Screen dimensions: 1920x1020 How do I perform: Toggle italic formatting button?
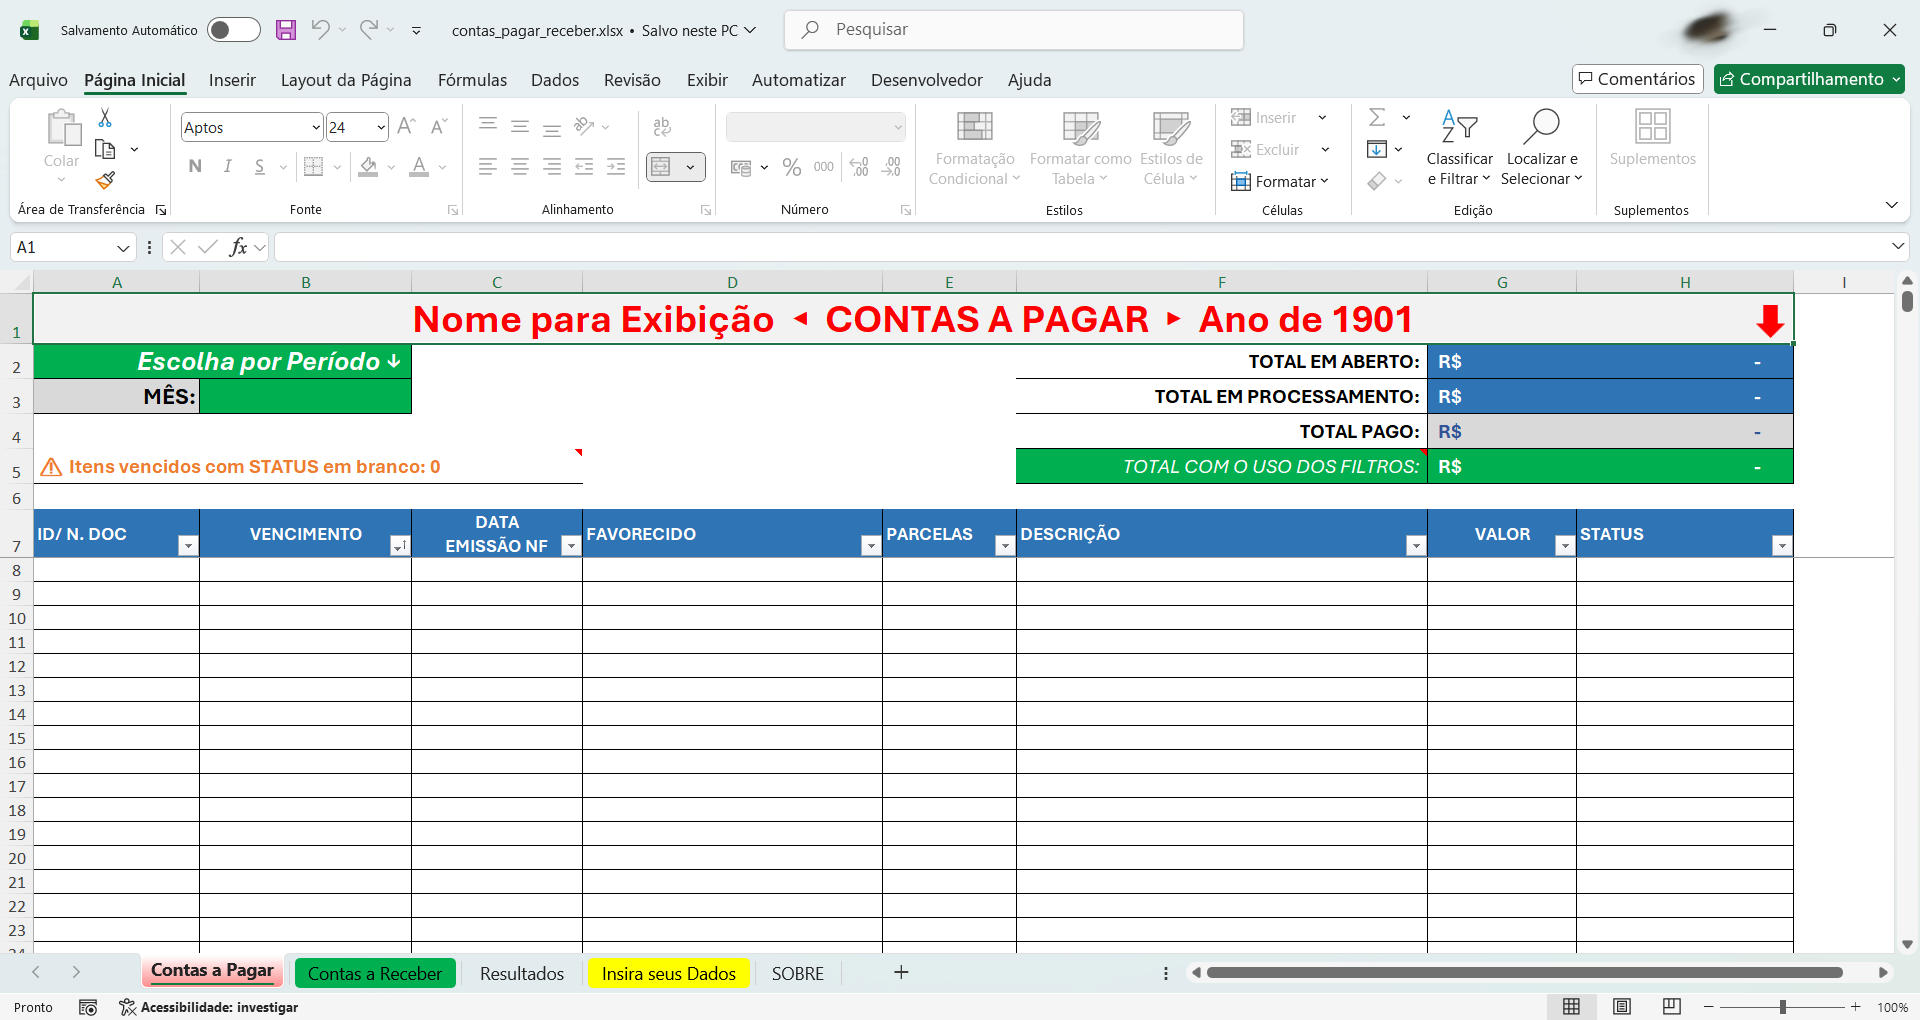click(x=228, y=167)
